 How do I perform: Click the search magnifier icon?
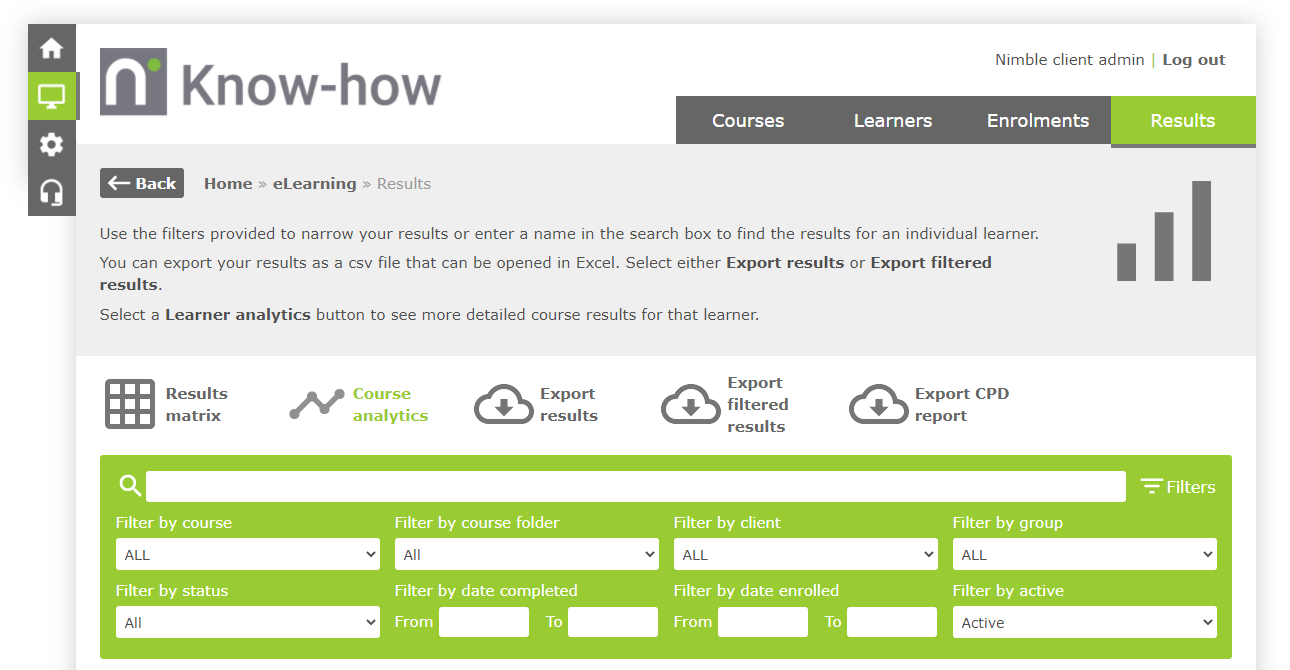(130, 486)
